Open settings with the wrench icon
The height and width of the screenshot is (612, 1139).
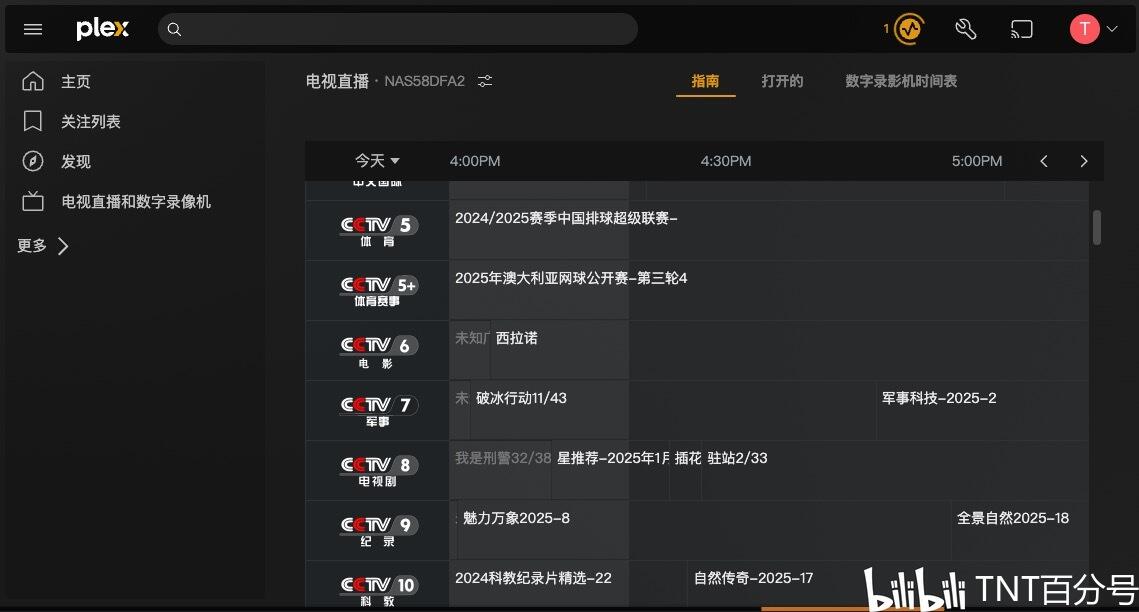(x=965, y=29)
